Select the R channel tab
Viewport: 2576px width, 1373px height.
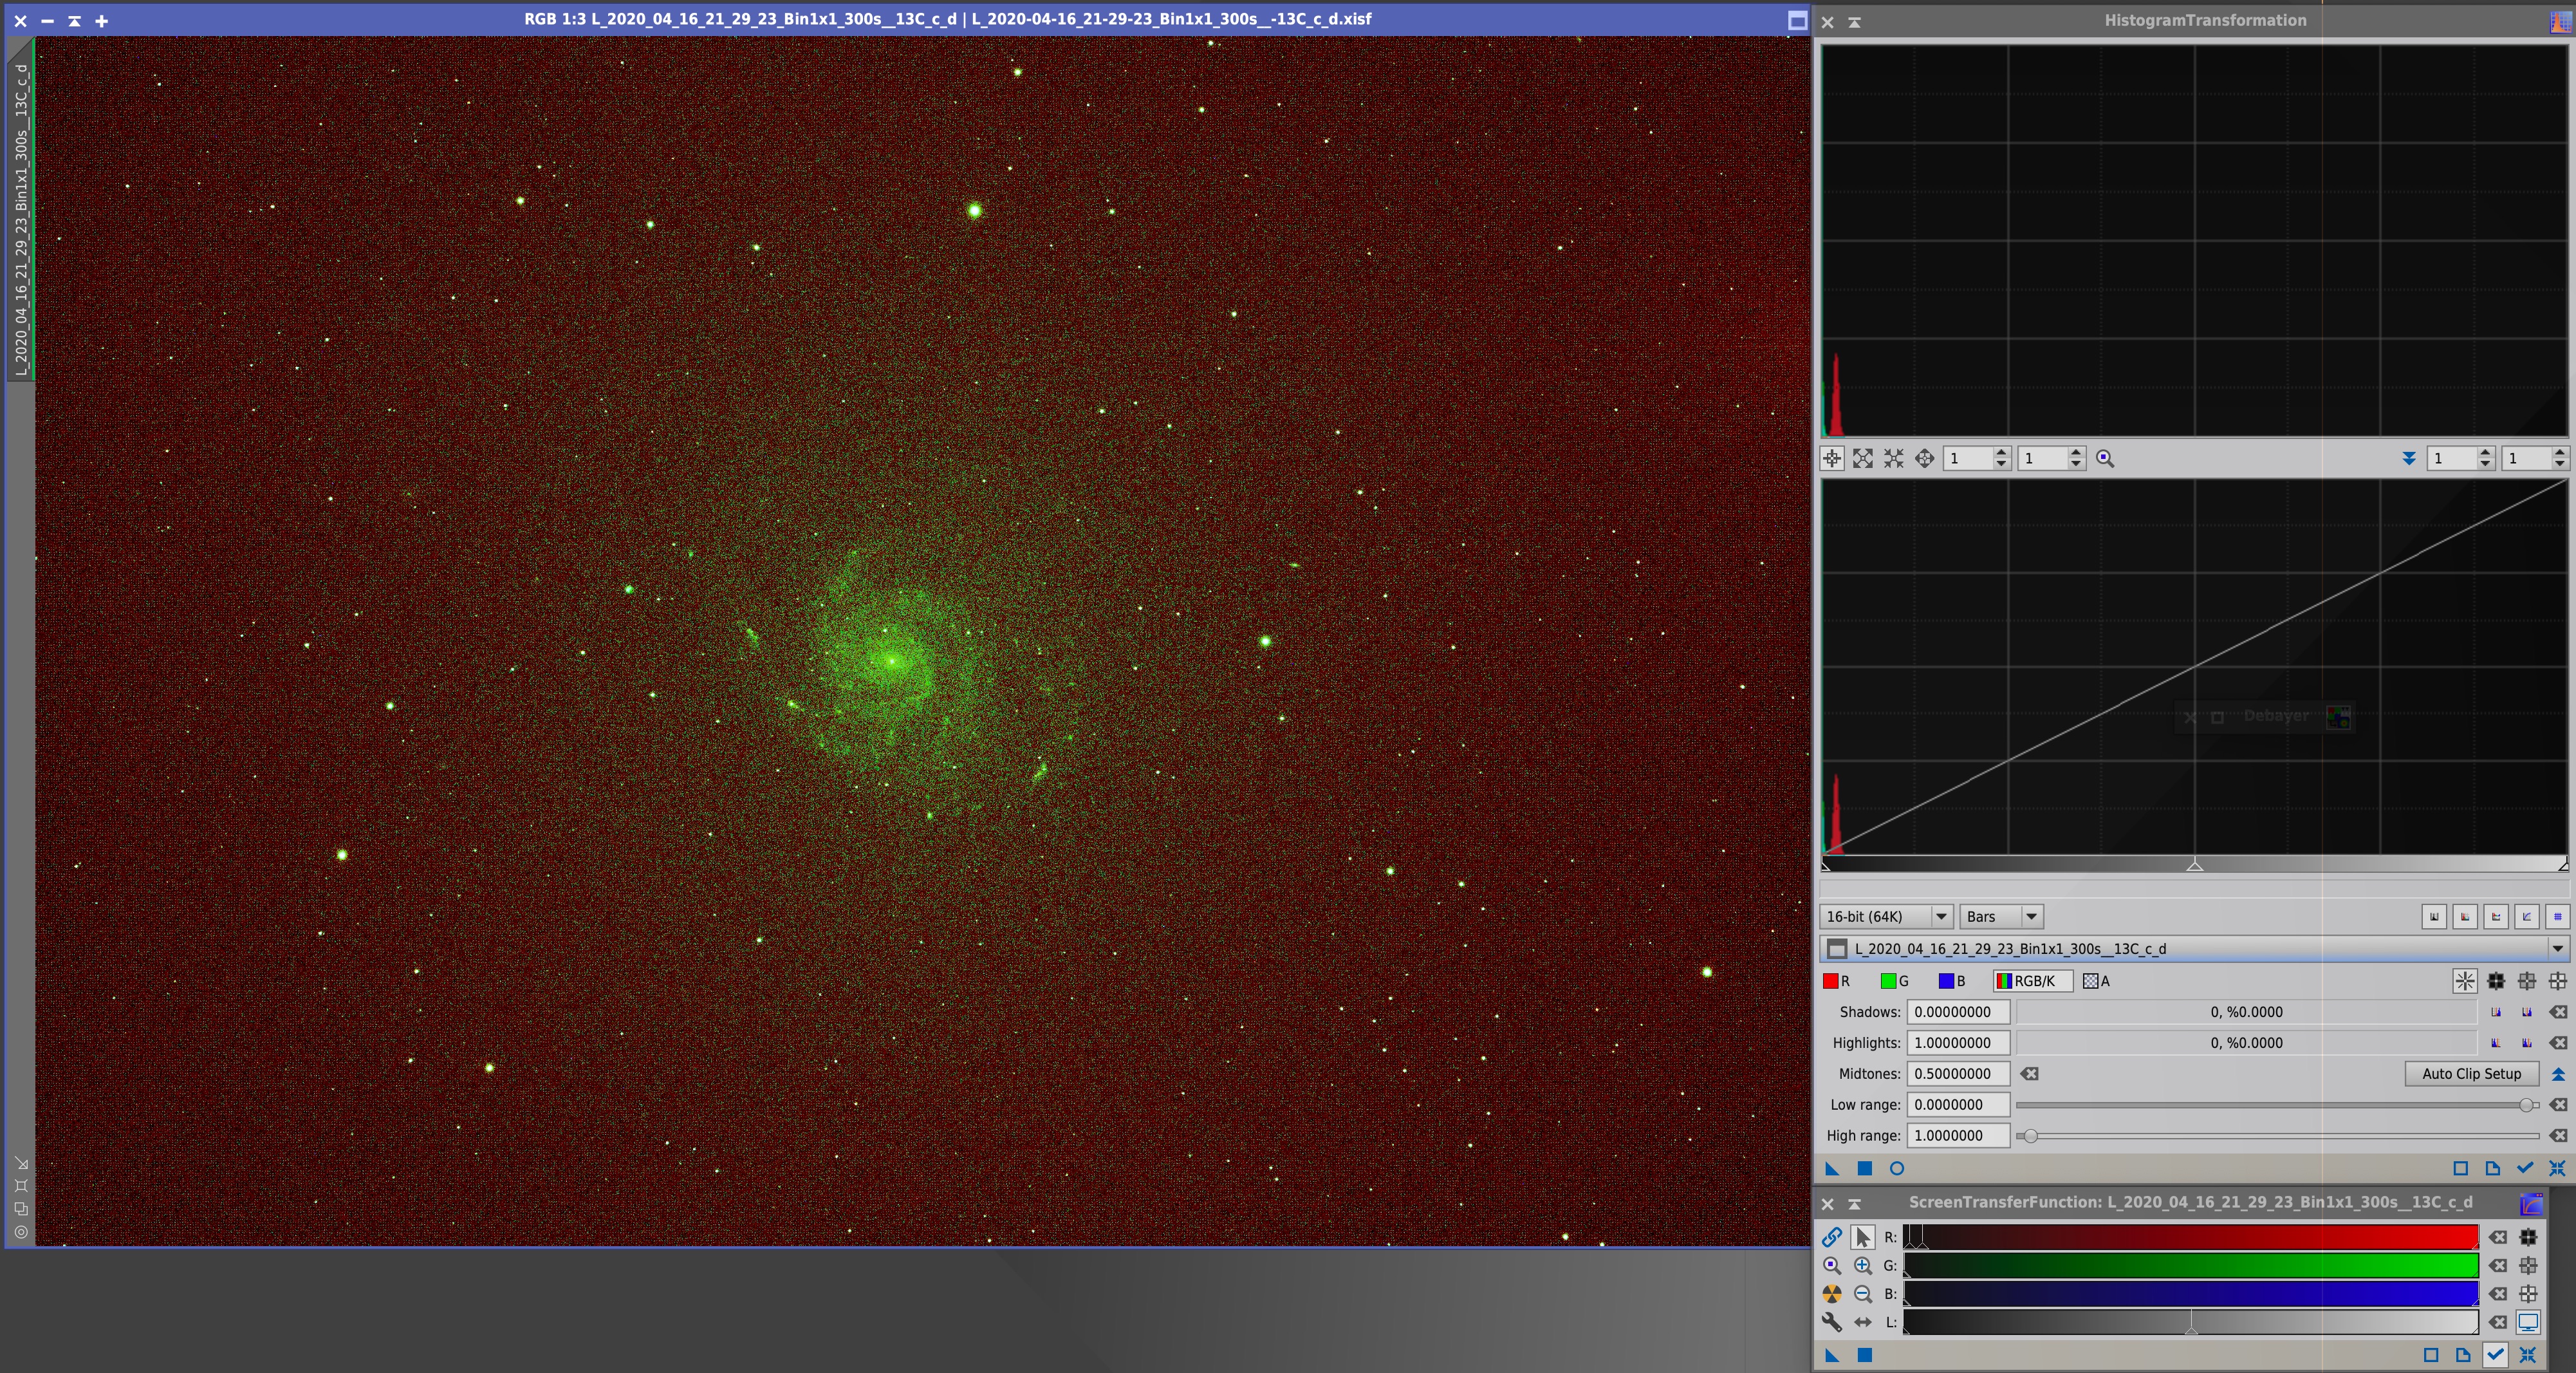[1837, 981]
